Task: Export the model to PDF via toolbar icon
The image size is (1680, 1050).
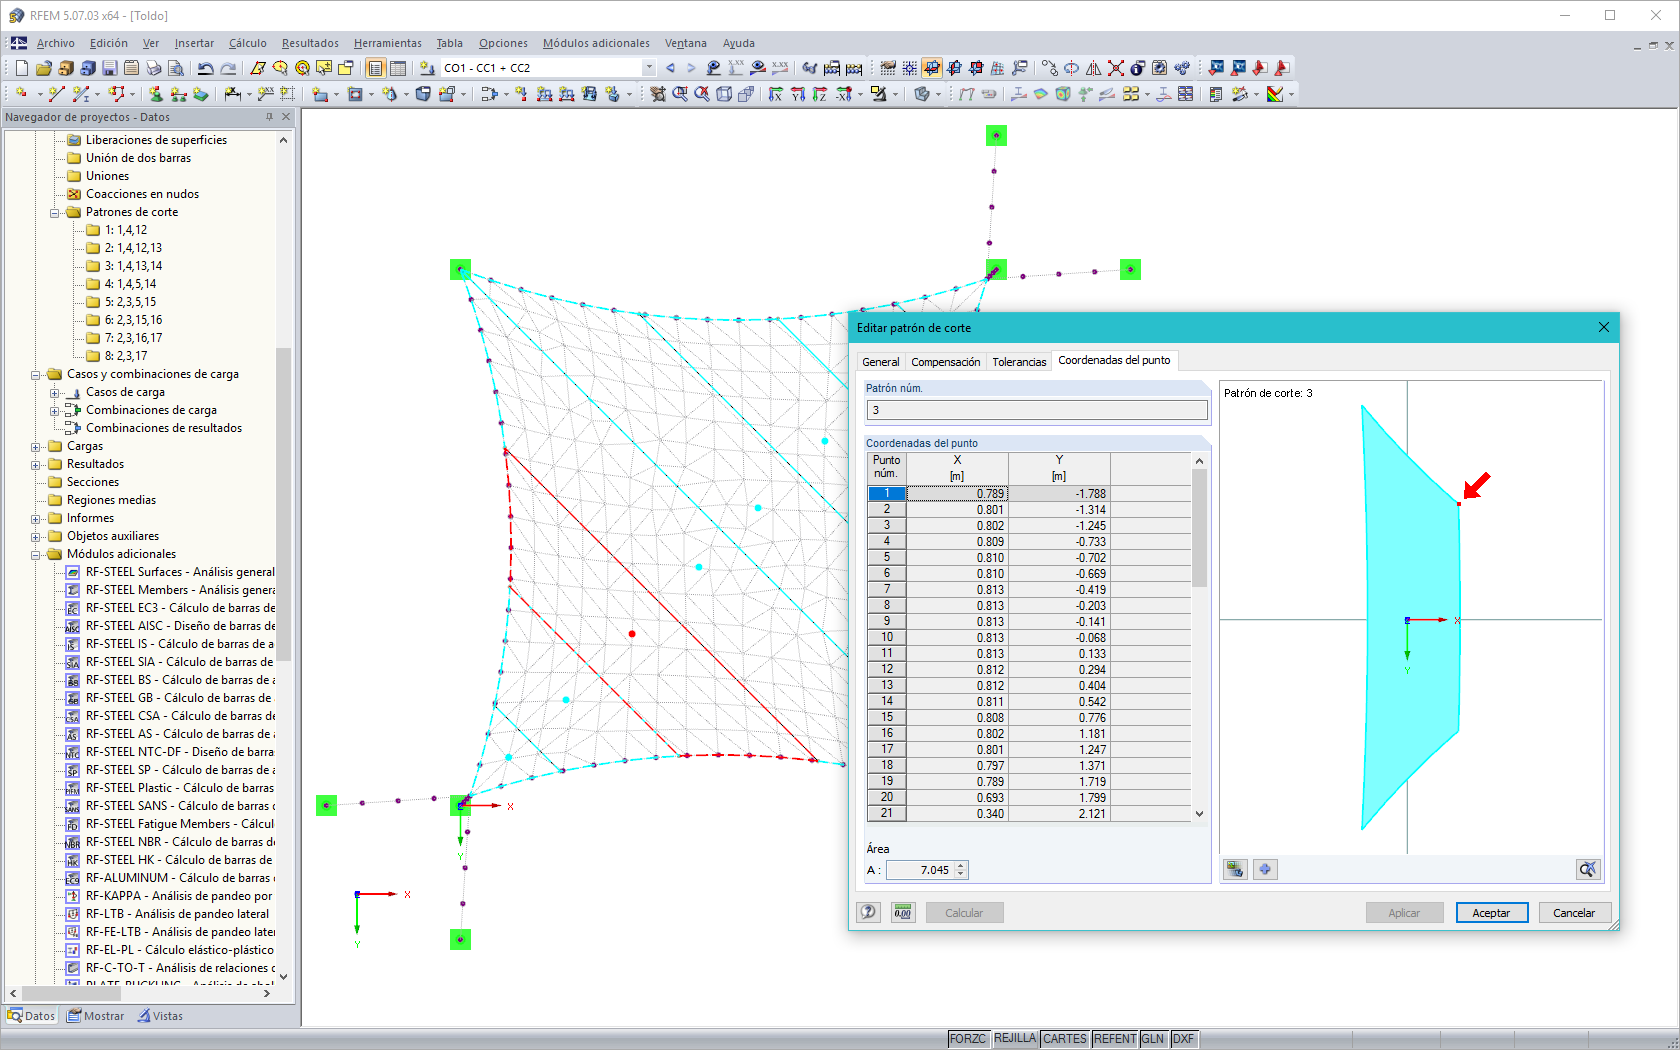Action: pos(1283,67)
